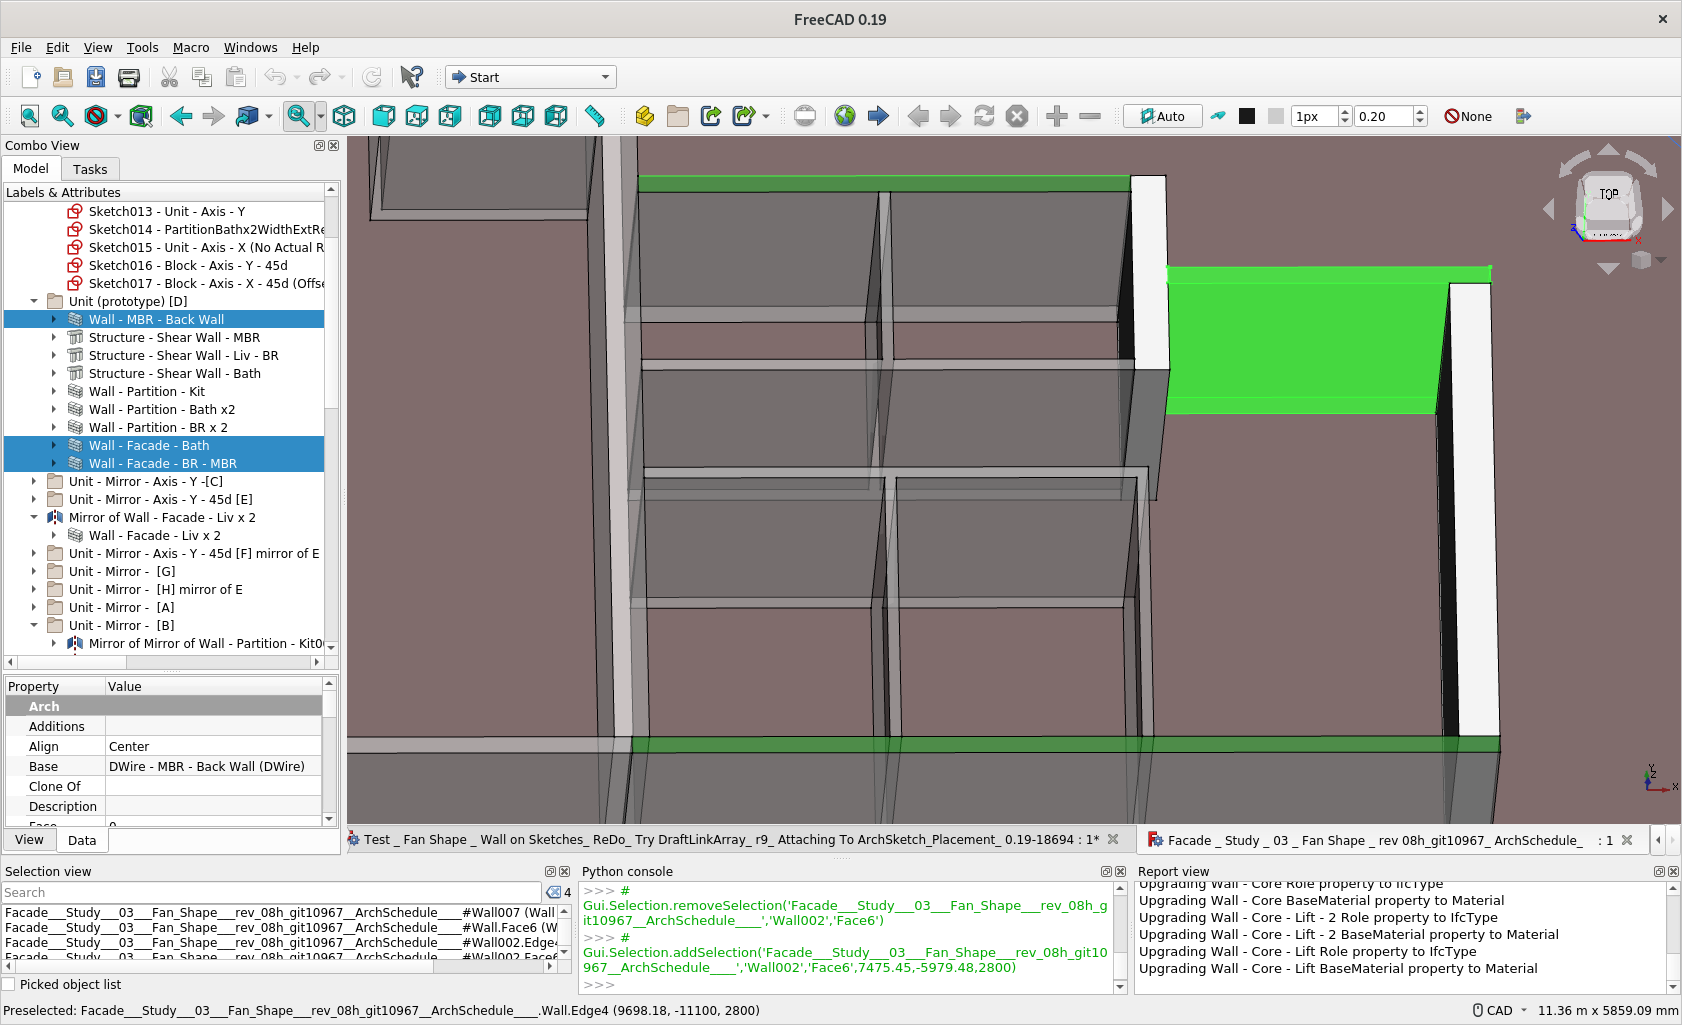
Task: Open the Macro menu
Action: pos(191,47)
